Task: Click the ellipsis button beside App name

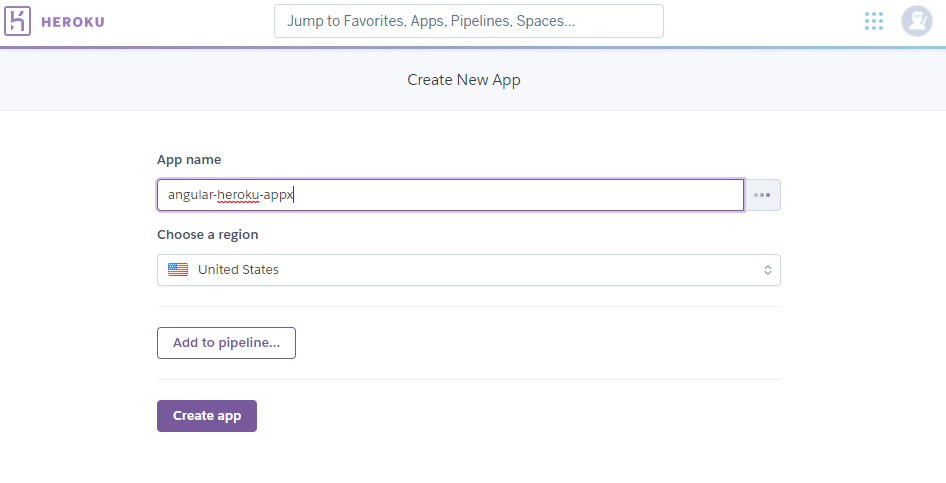Action: pos(763,195)
